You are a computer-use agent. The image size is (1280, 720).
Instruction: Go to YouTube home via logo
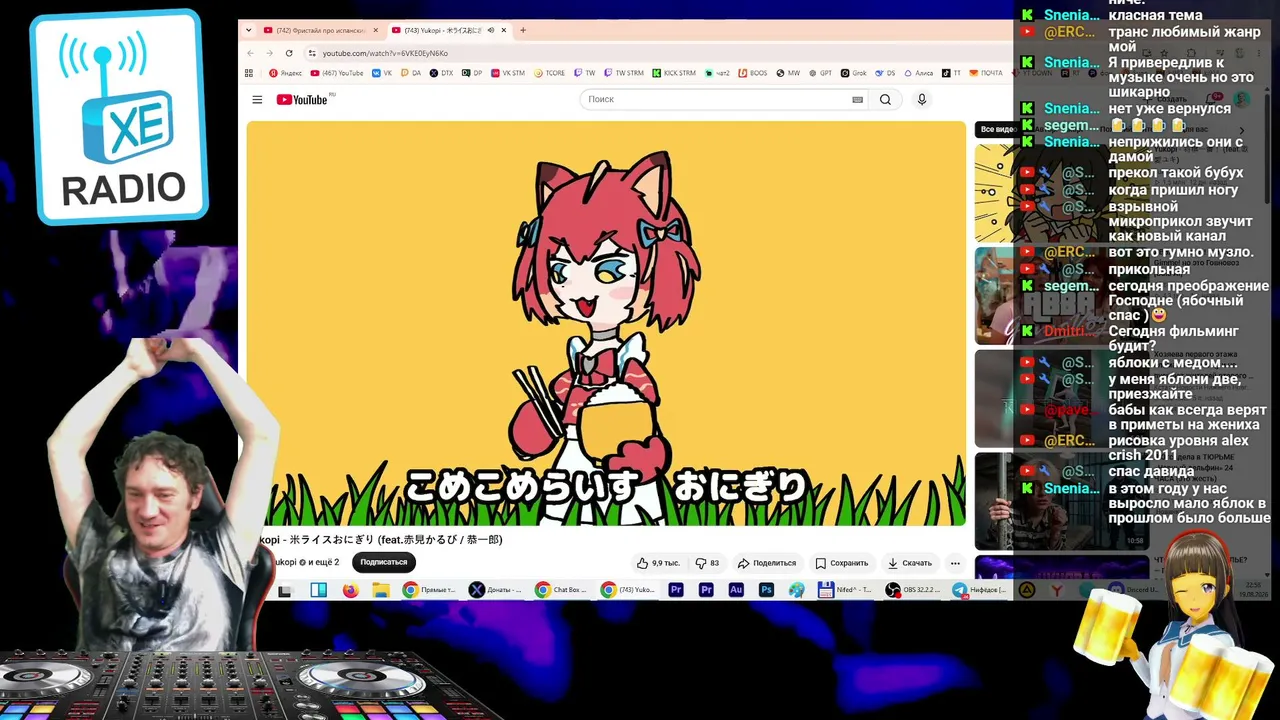pyautogui.click(x=302, y=99)
